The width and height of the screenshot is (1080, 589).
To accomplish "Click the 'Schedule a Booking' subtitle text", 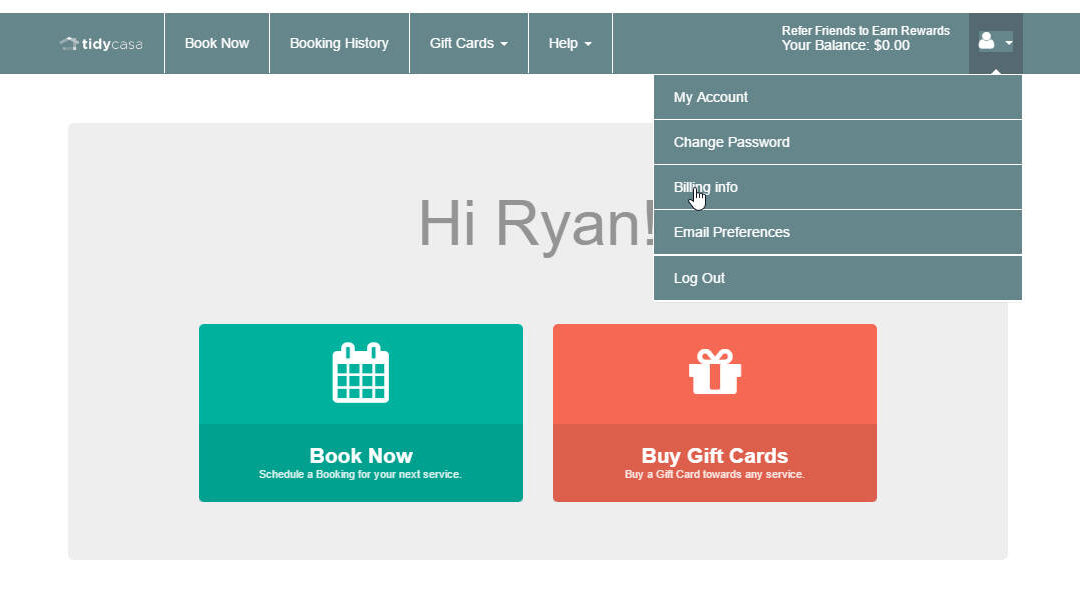I will tap(360, 475).
